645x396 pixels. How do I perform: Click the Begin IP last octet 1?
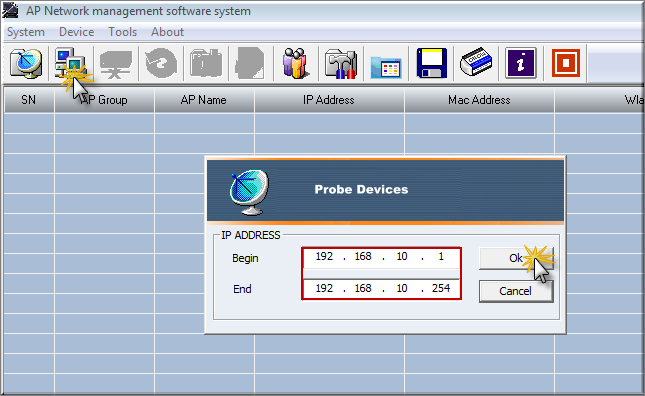tap(441, 257)
